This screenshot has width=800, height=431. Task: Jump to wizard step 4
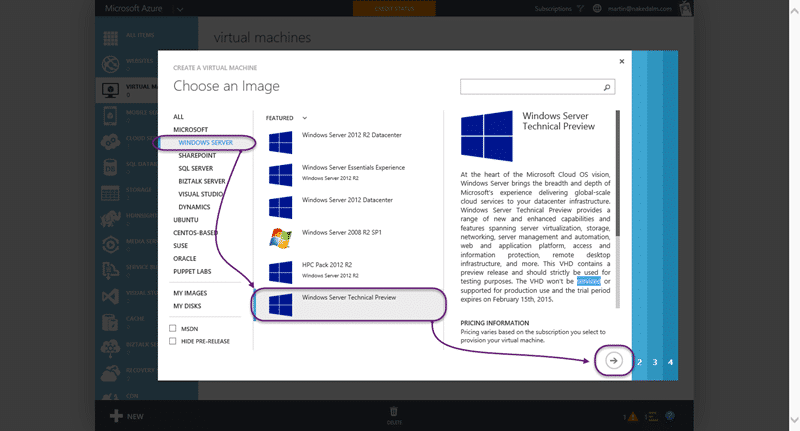click(x=670, y=362)
